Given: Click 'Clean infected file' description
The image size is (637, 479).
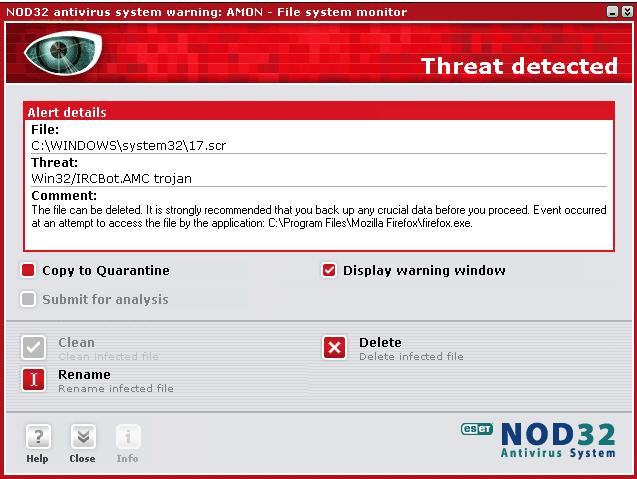Looking at the screenshot, I should tap(108, 356).
